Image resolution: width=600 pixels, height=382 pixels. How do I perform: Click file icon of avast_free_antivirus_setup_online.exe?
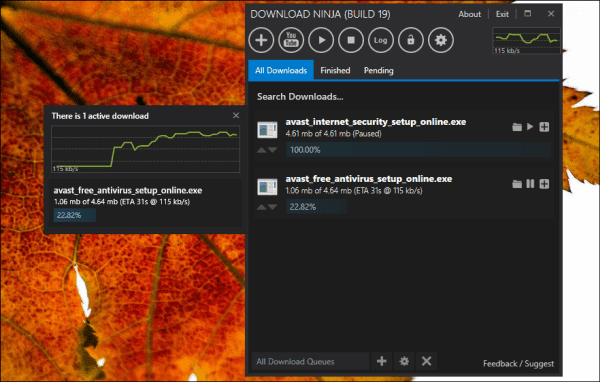click(267, 187)
